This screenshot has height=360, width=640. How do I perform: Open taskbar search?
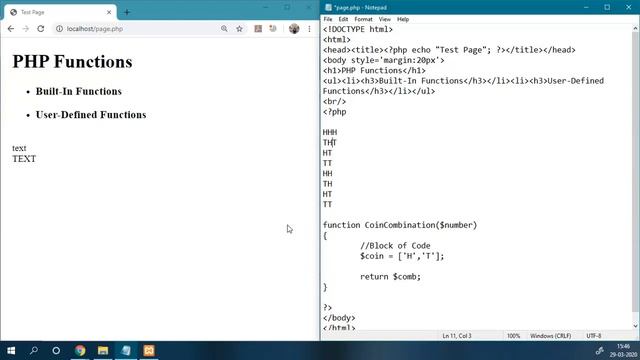[34, 351]
